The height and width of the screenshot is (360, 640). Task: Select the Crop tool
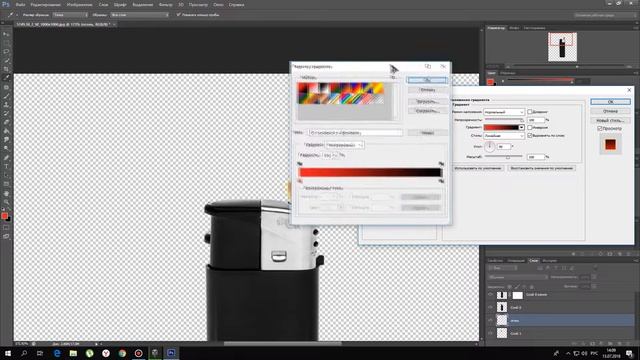[x=6, y=69]
